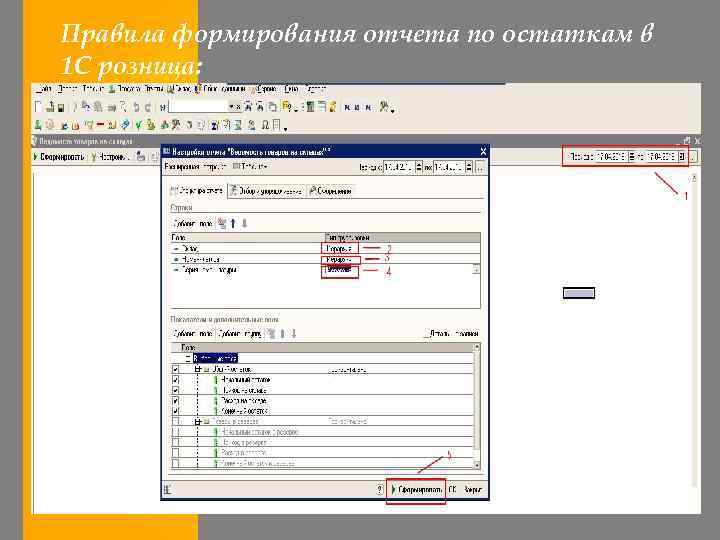Click the Omega symbol icon in the second toolbar

(265, 125)
